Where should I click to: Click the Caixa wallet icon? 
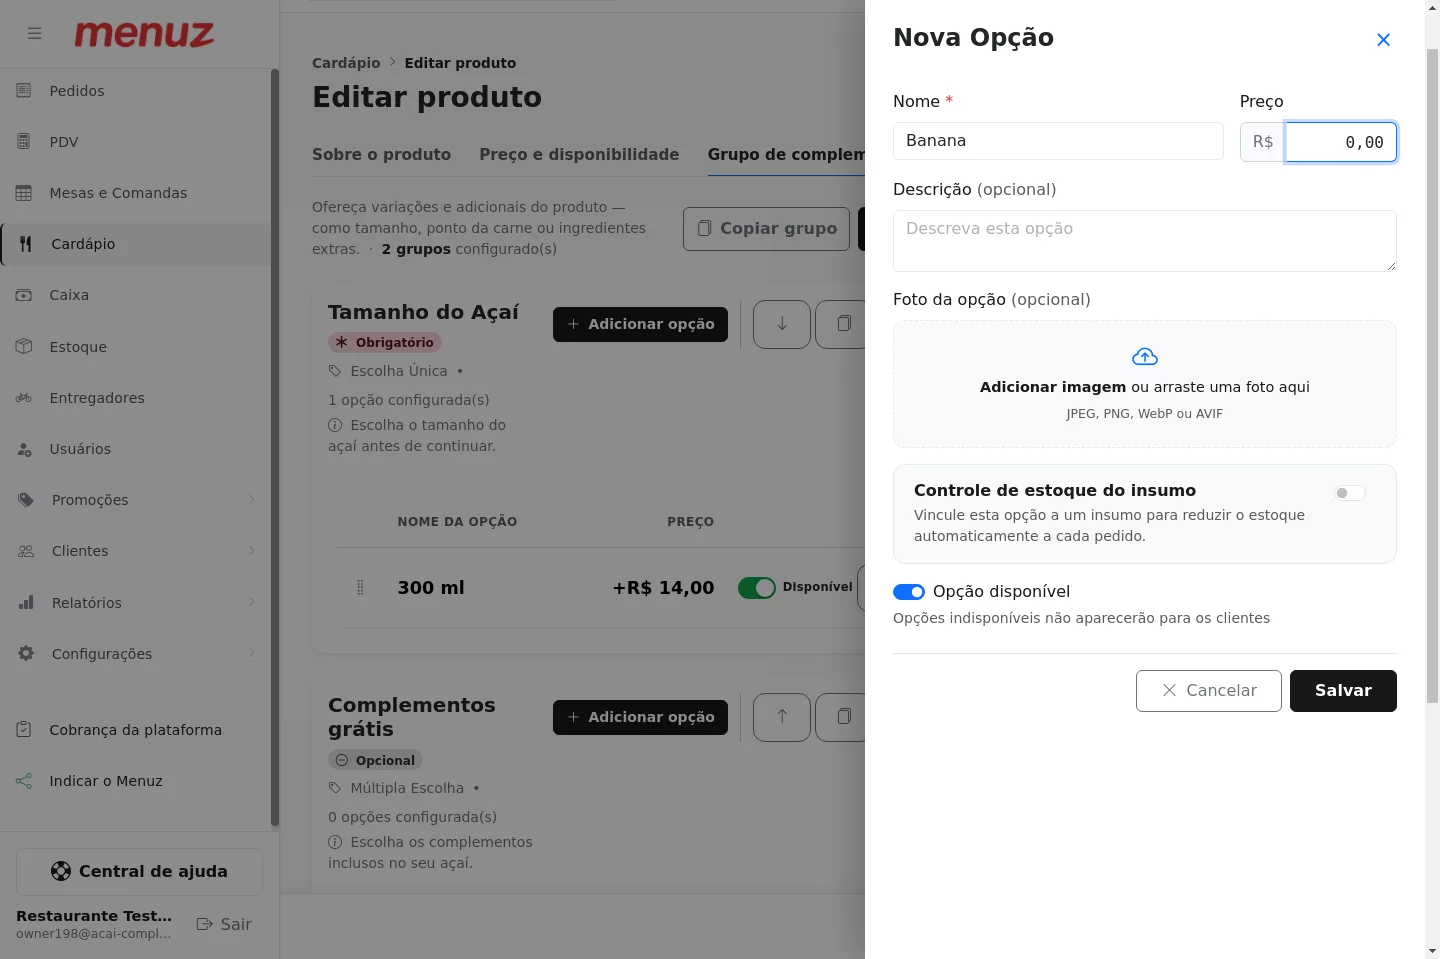tap(24, 295)
